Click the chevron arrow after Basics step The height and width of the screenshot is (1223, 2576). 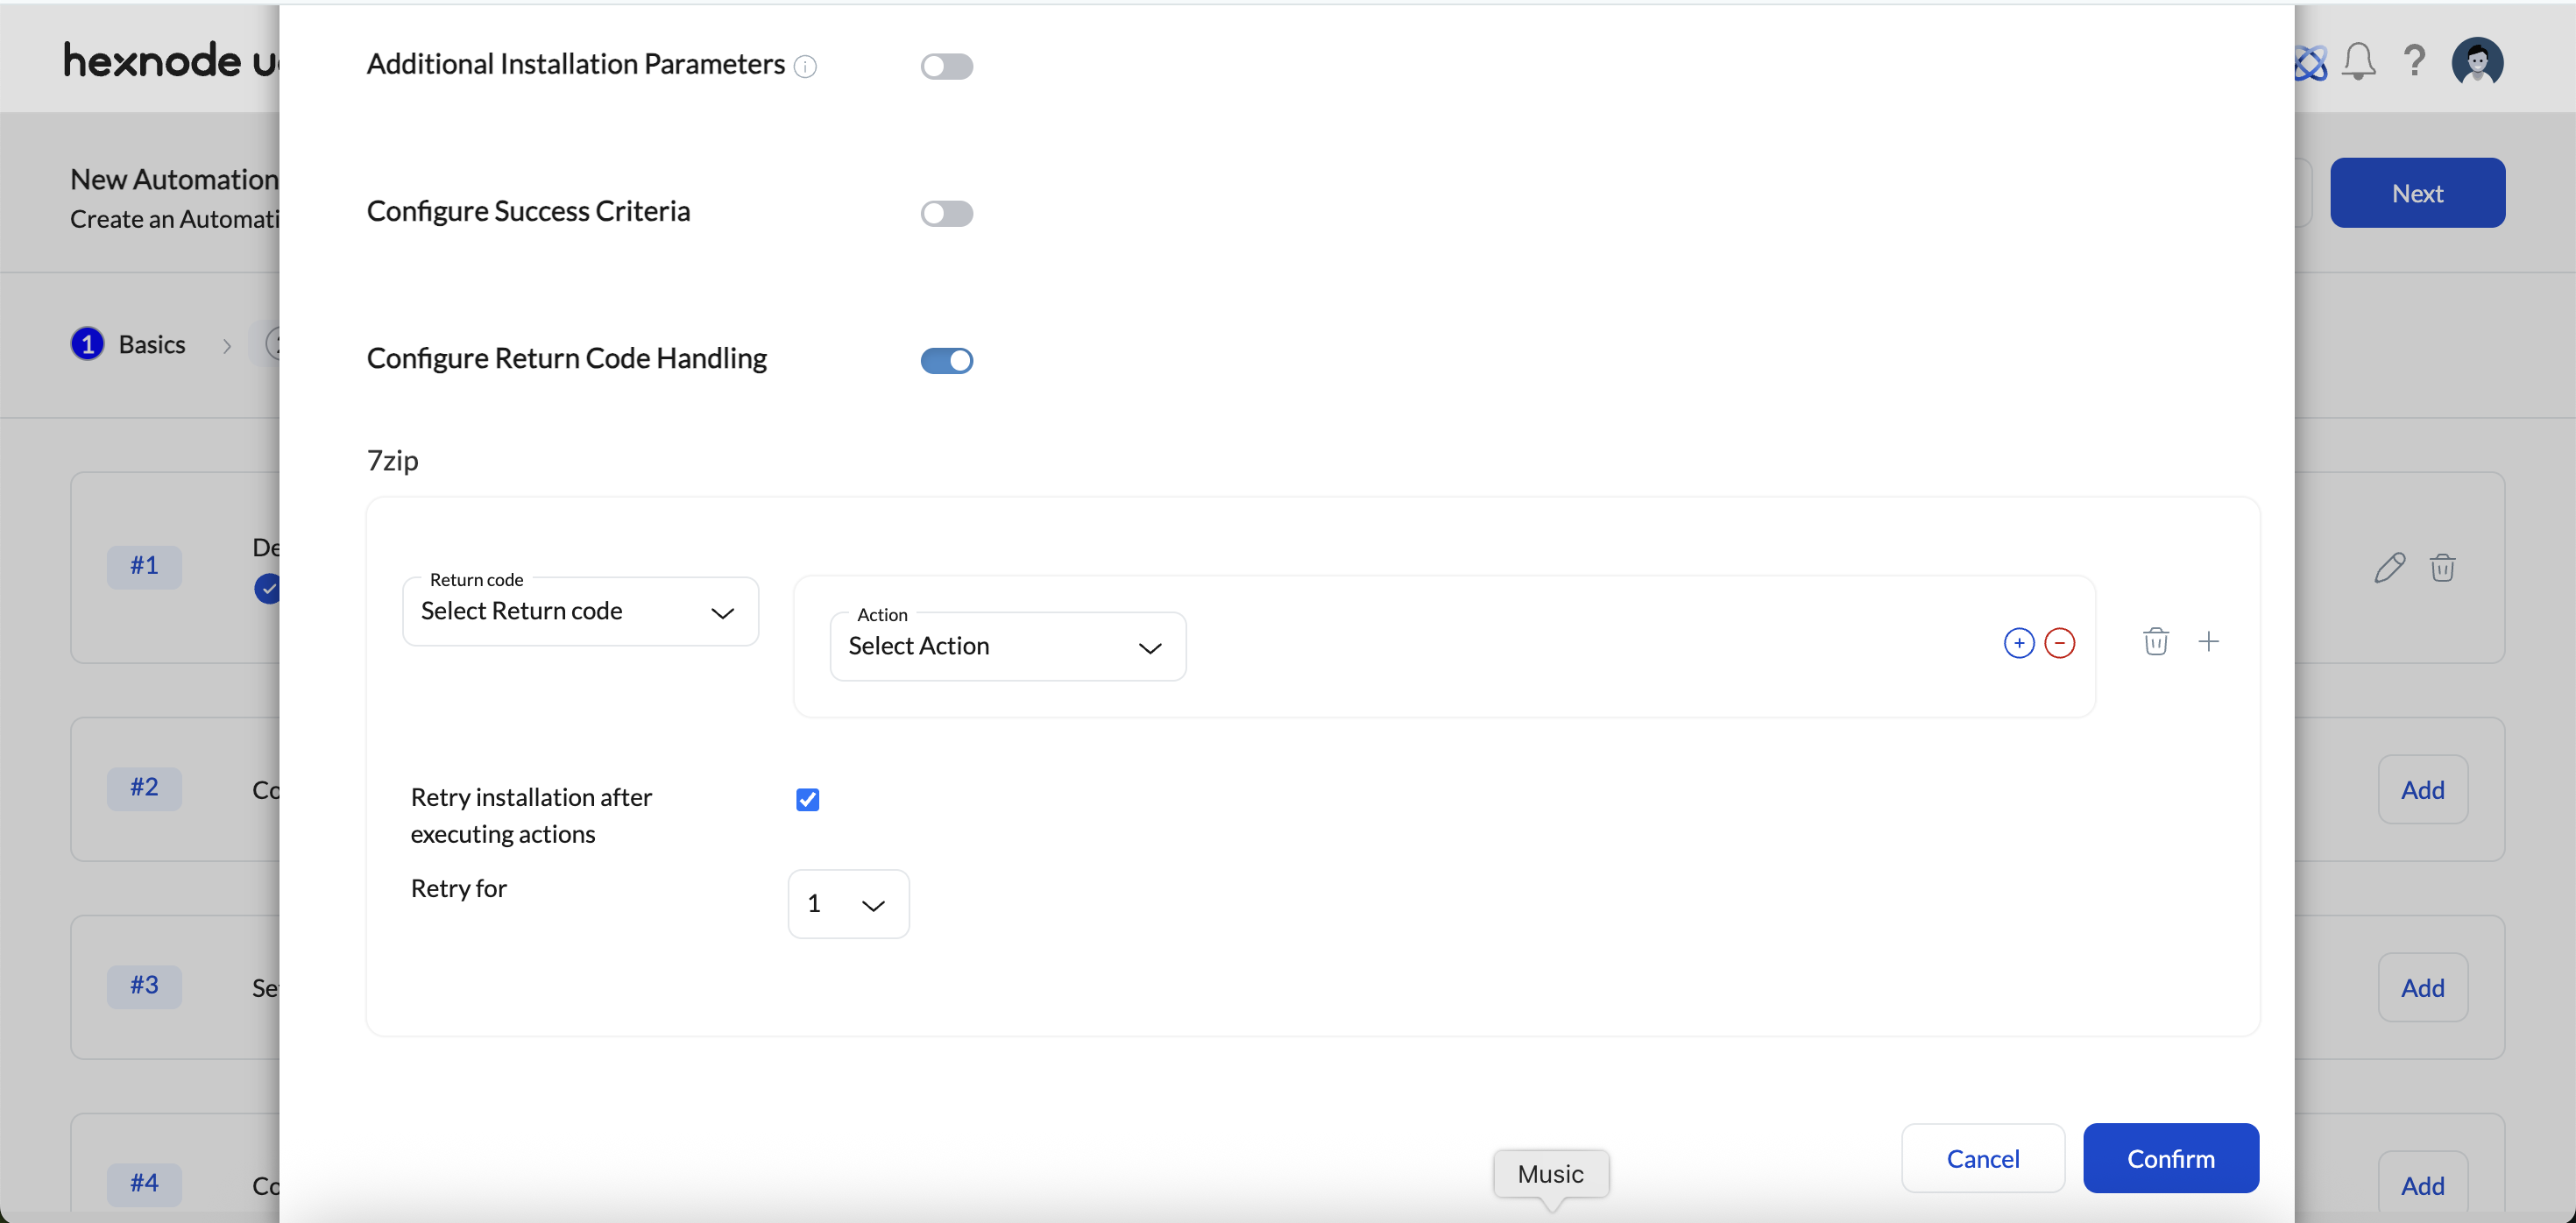227,346
